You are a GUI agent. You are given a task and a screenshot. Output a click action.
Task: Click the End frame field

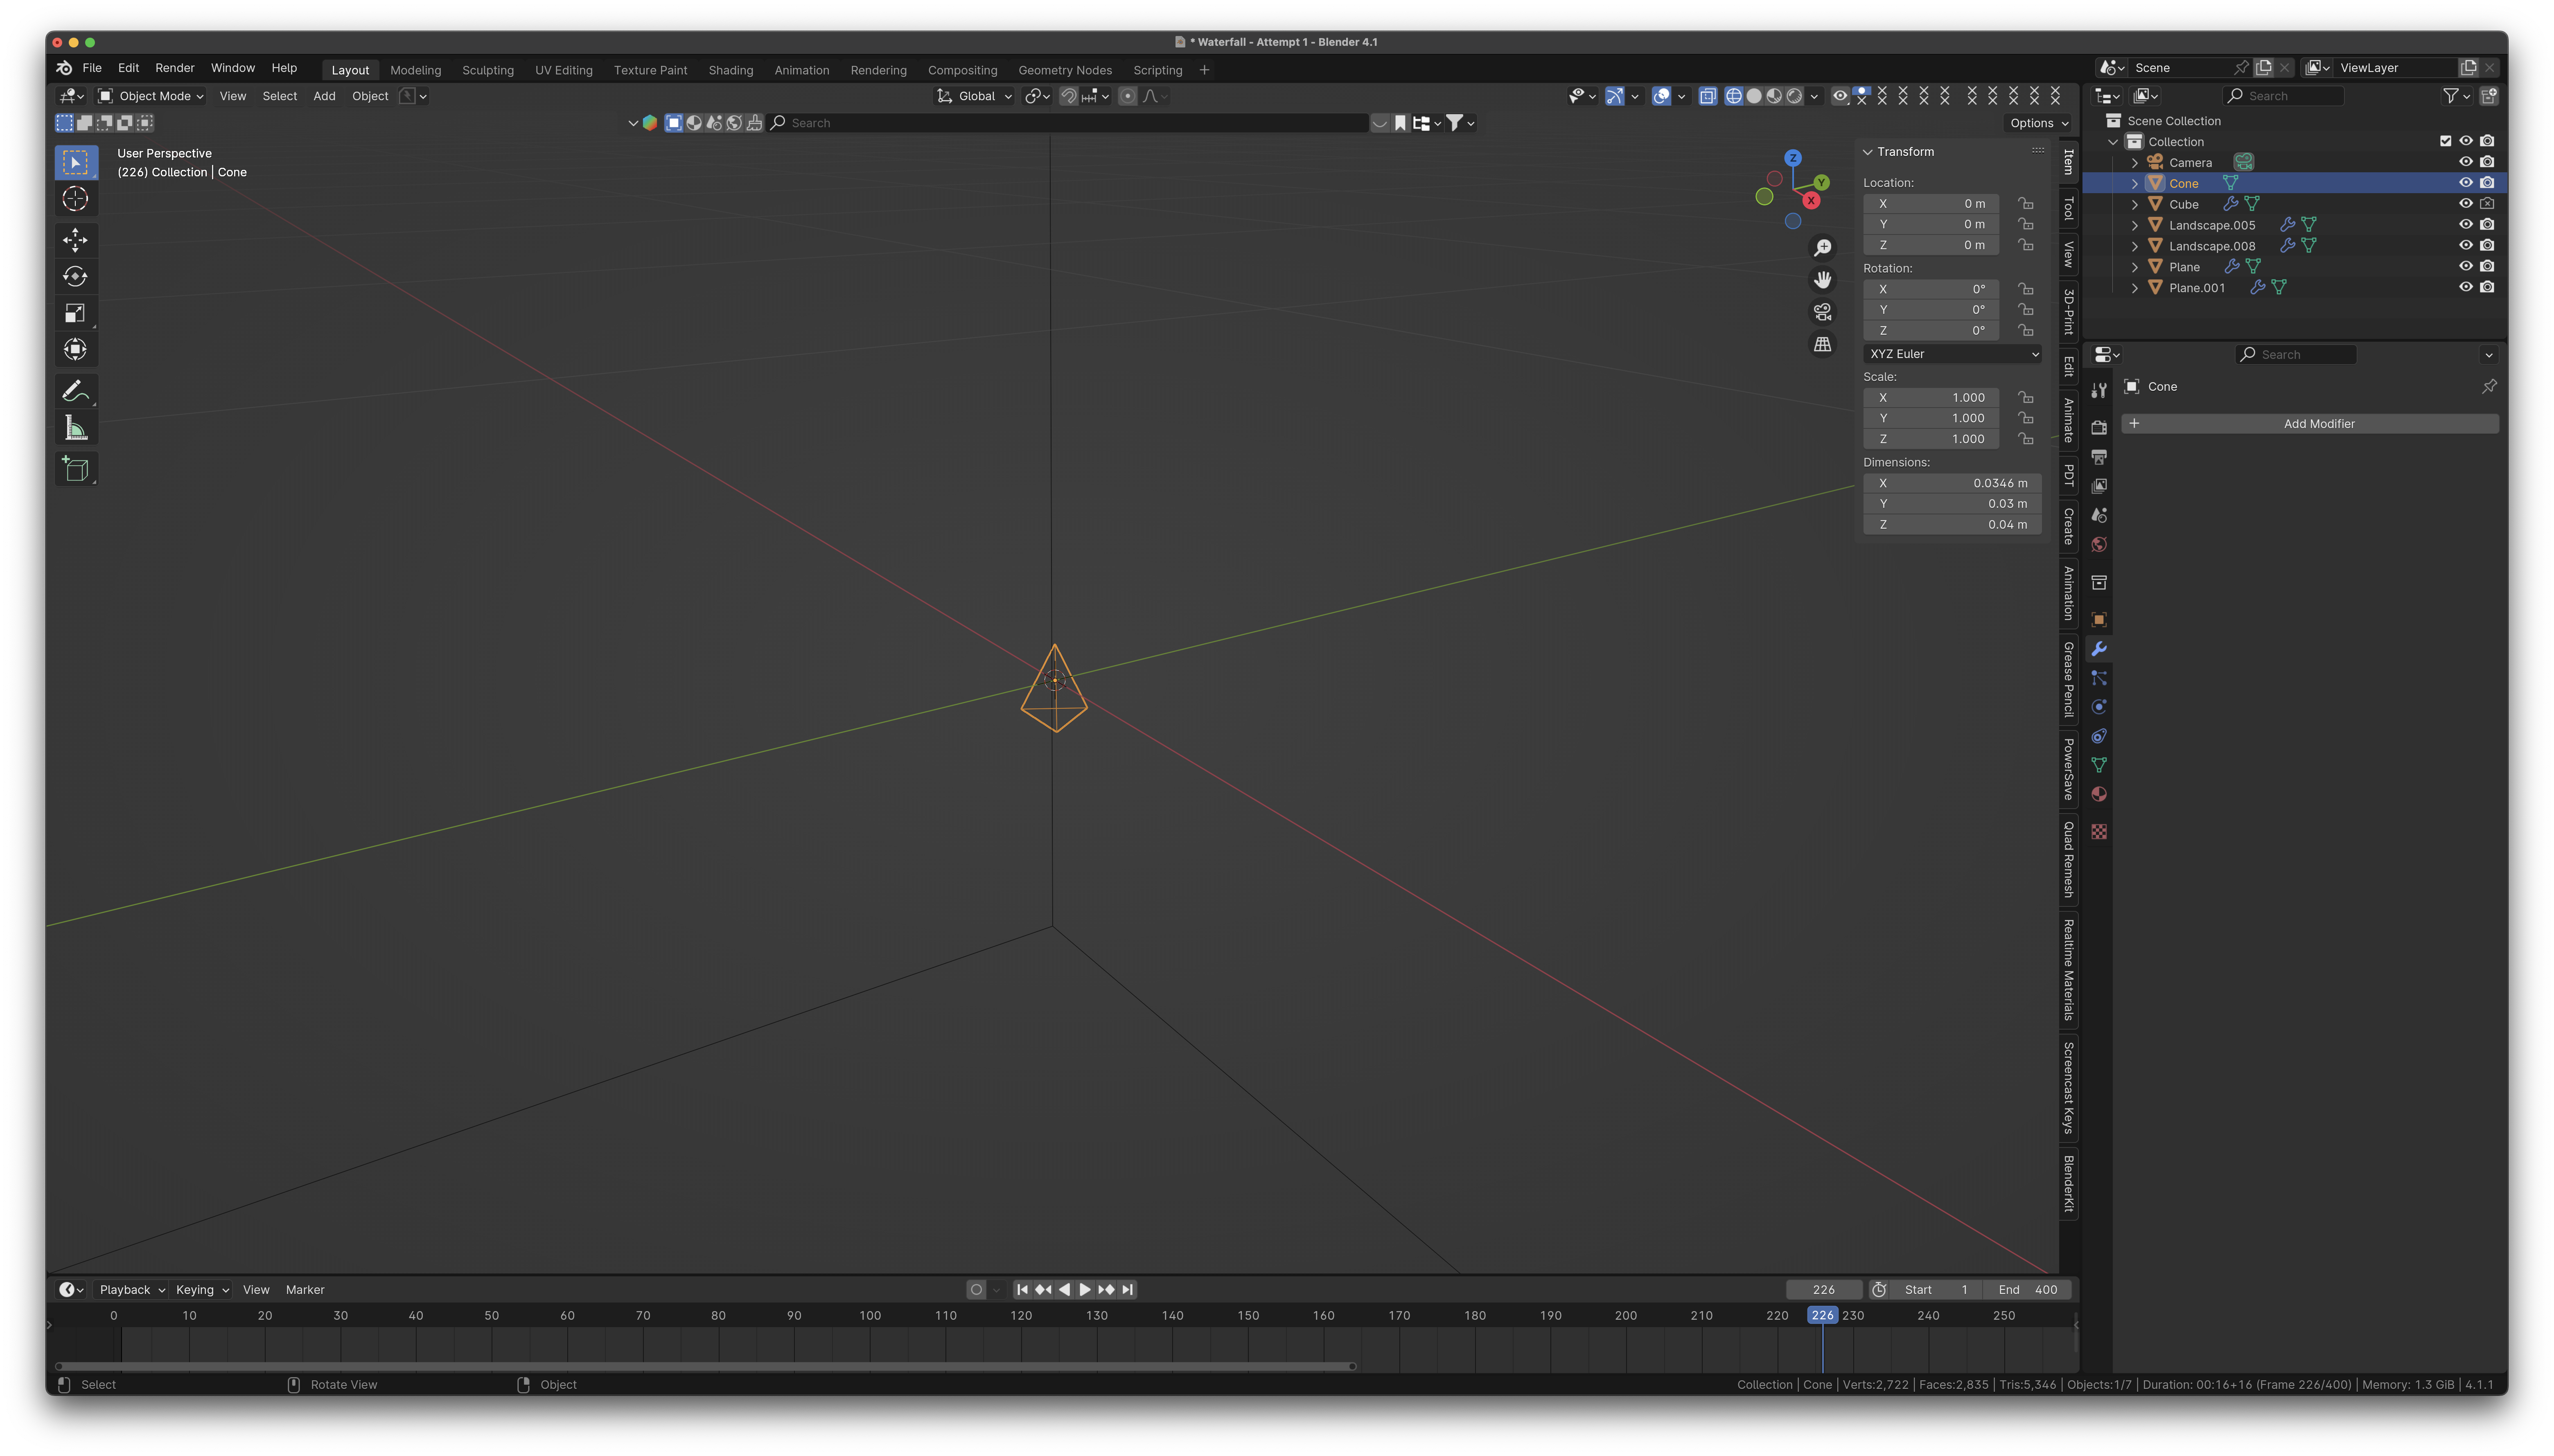pyautogui.click(x=2027, y=1290)
